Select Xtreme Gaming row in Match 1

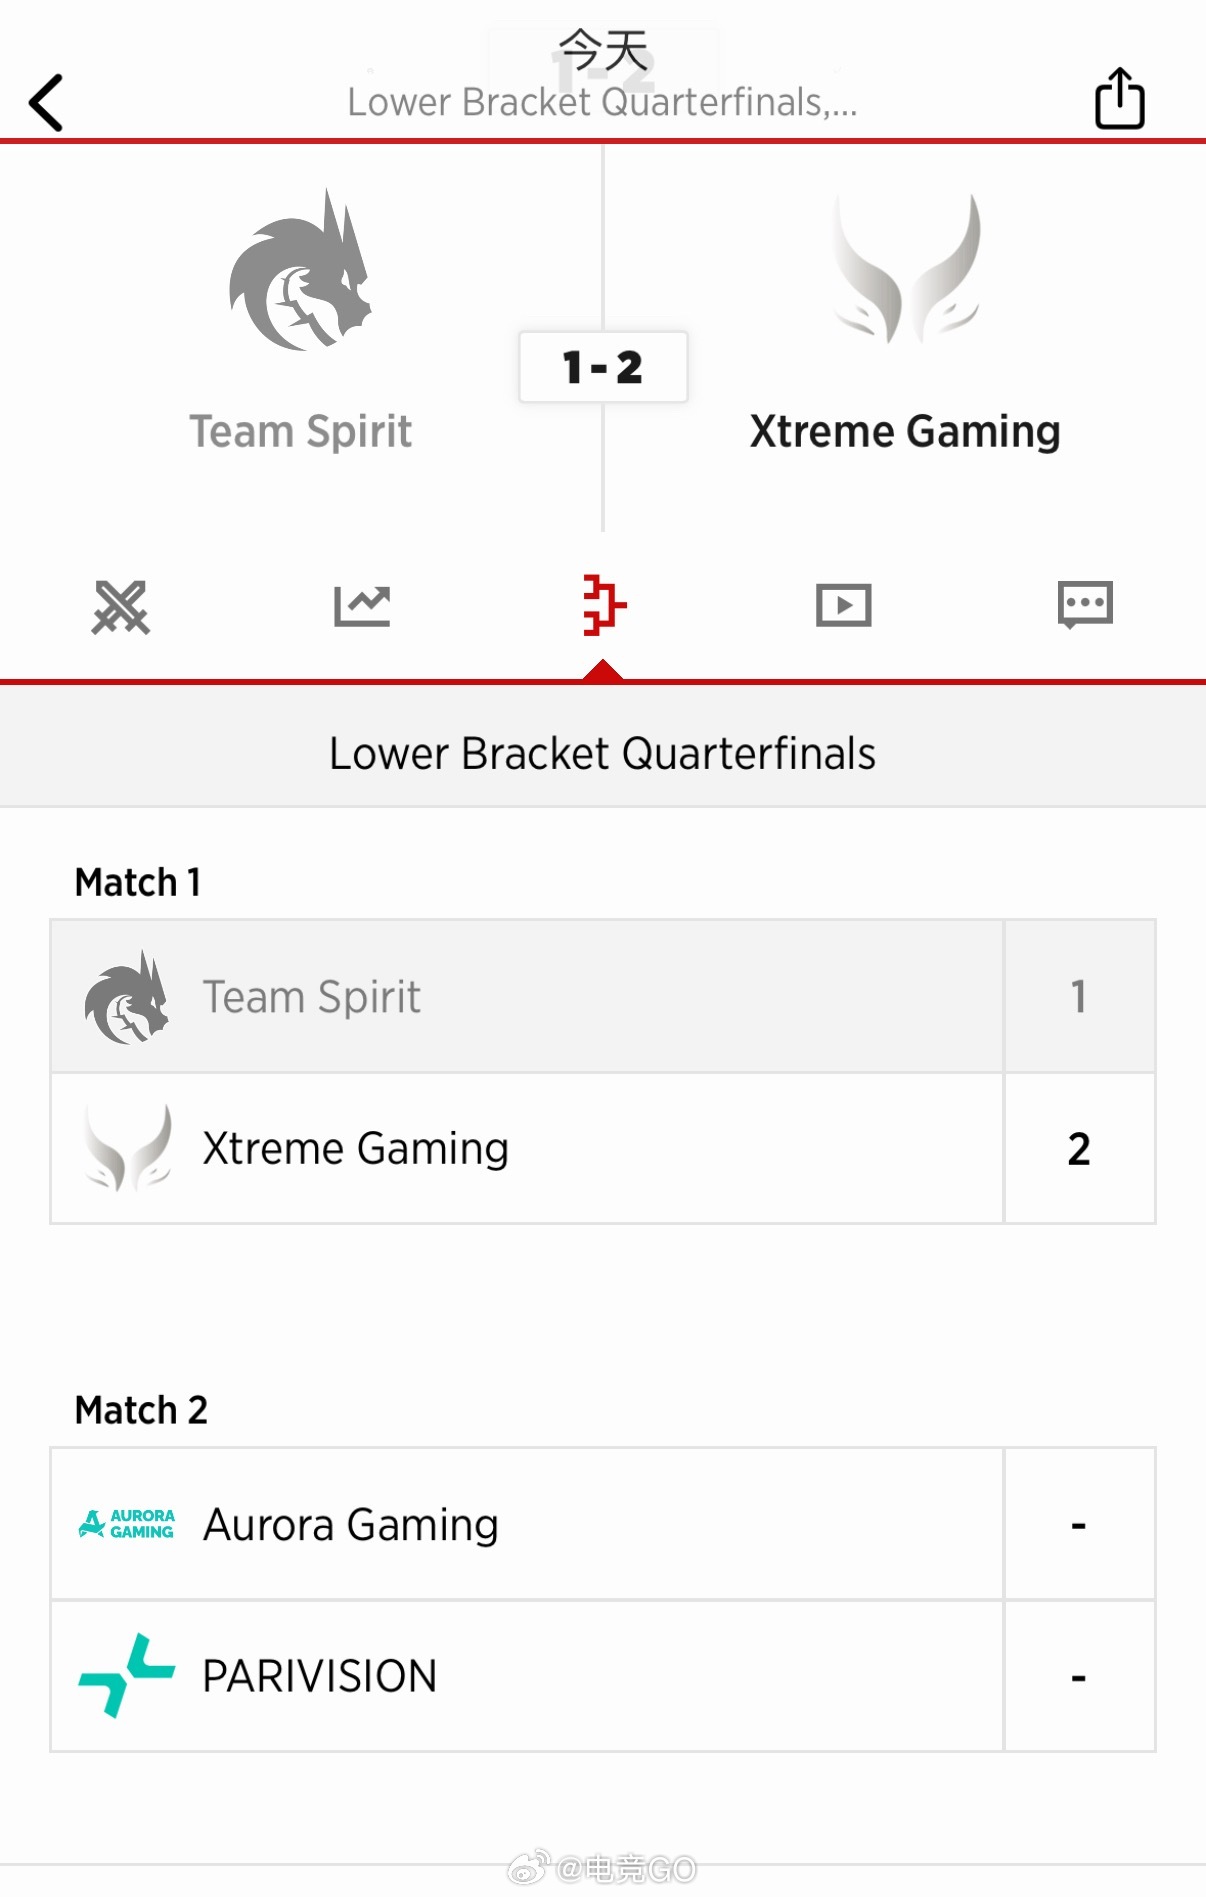coord(527,1148)
